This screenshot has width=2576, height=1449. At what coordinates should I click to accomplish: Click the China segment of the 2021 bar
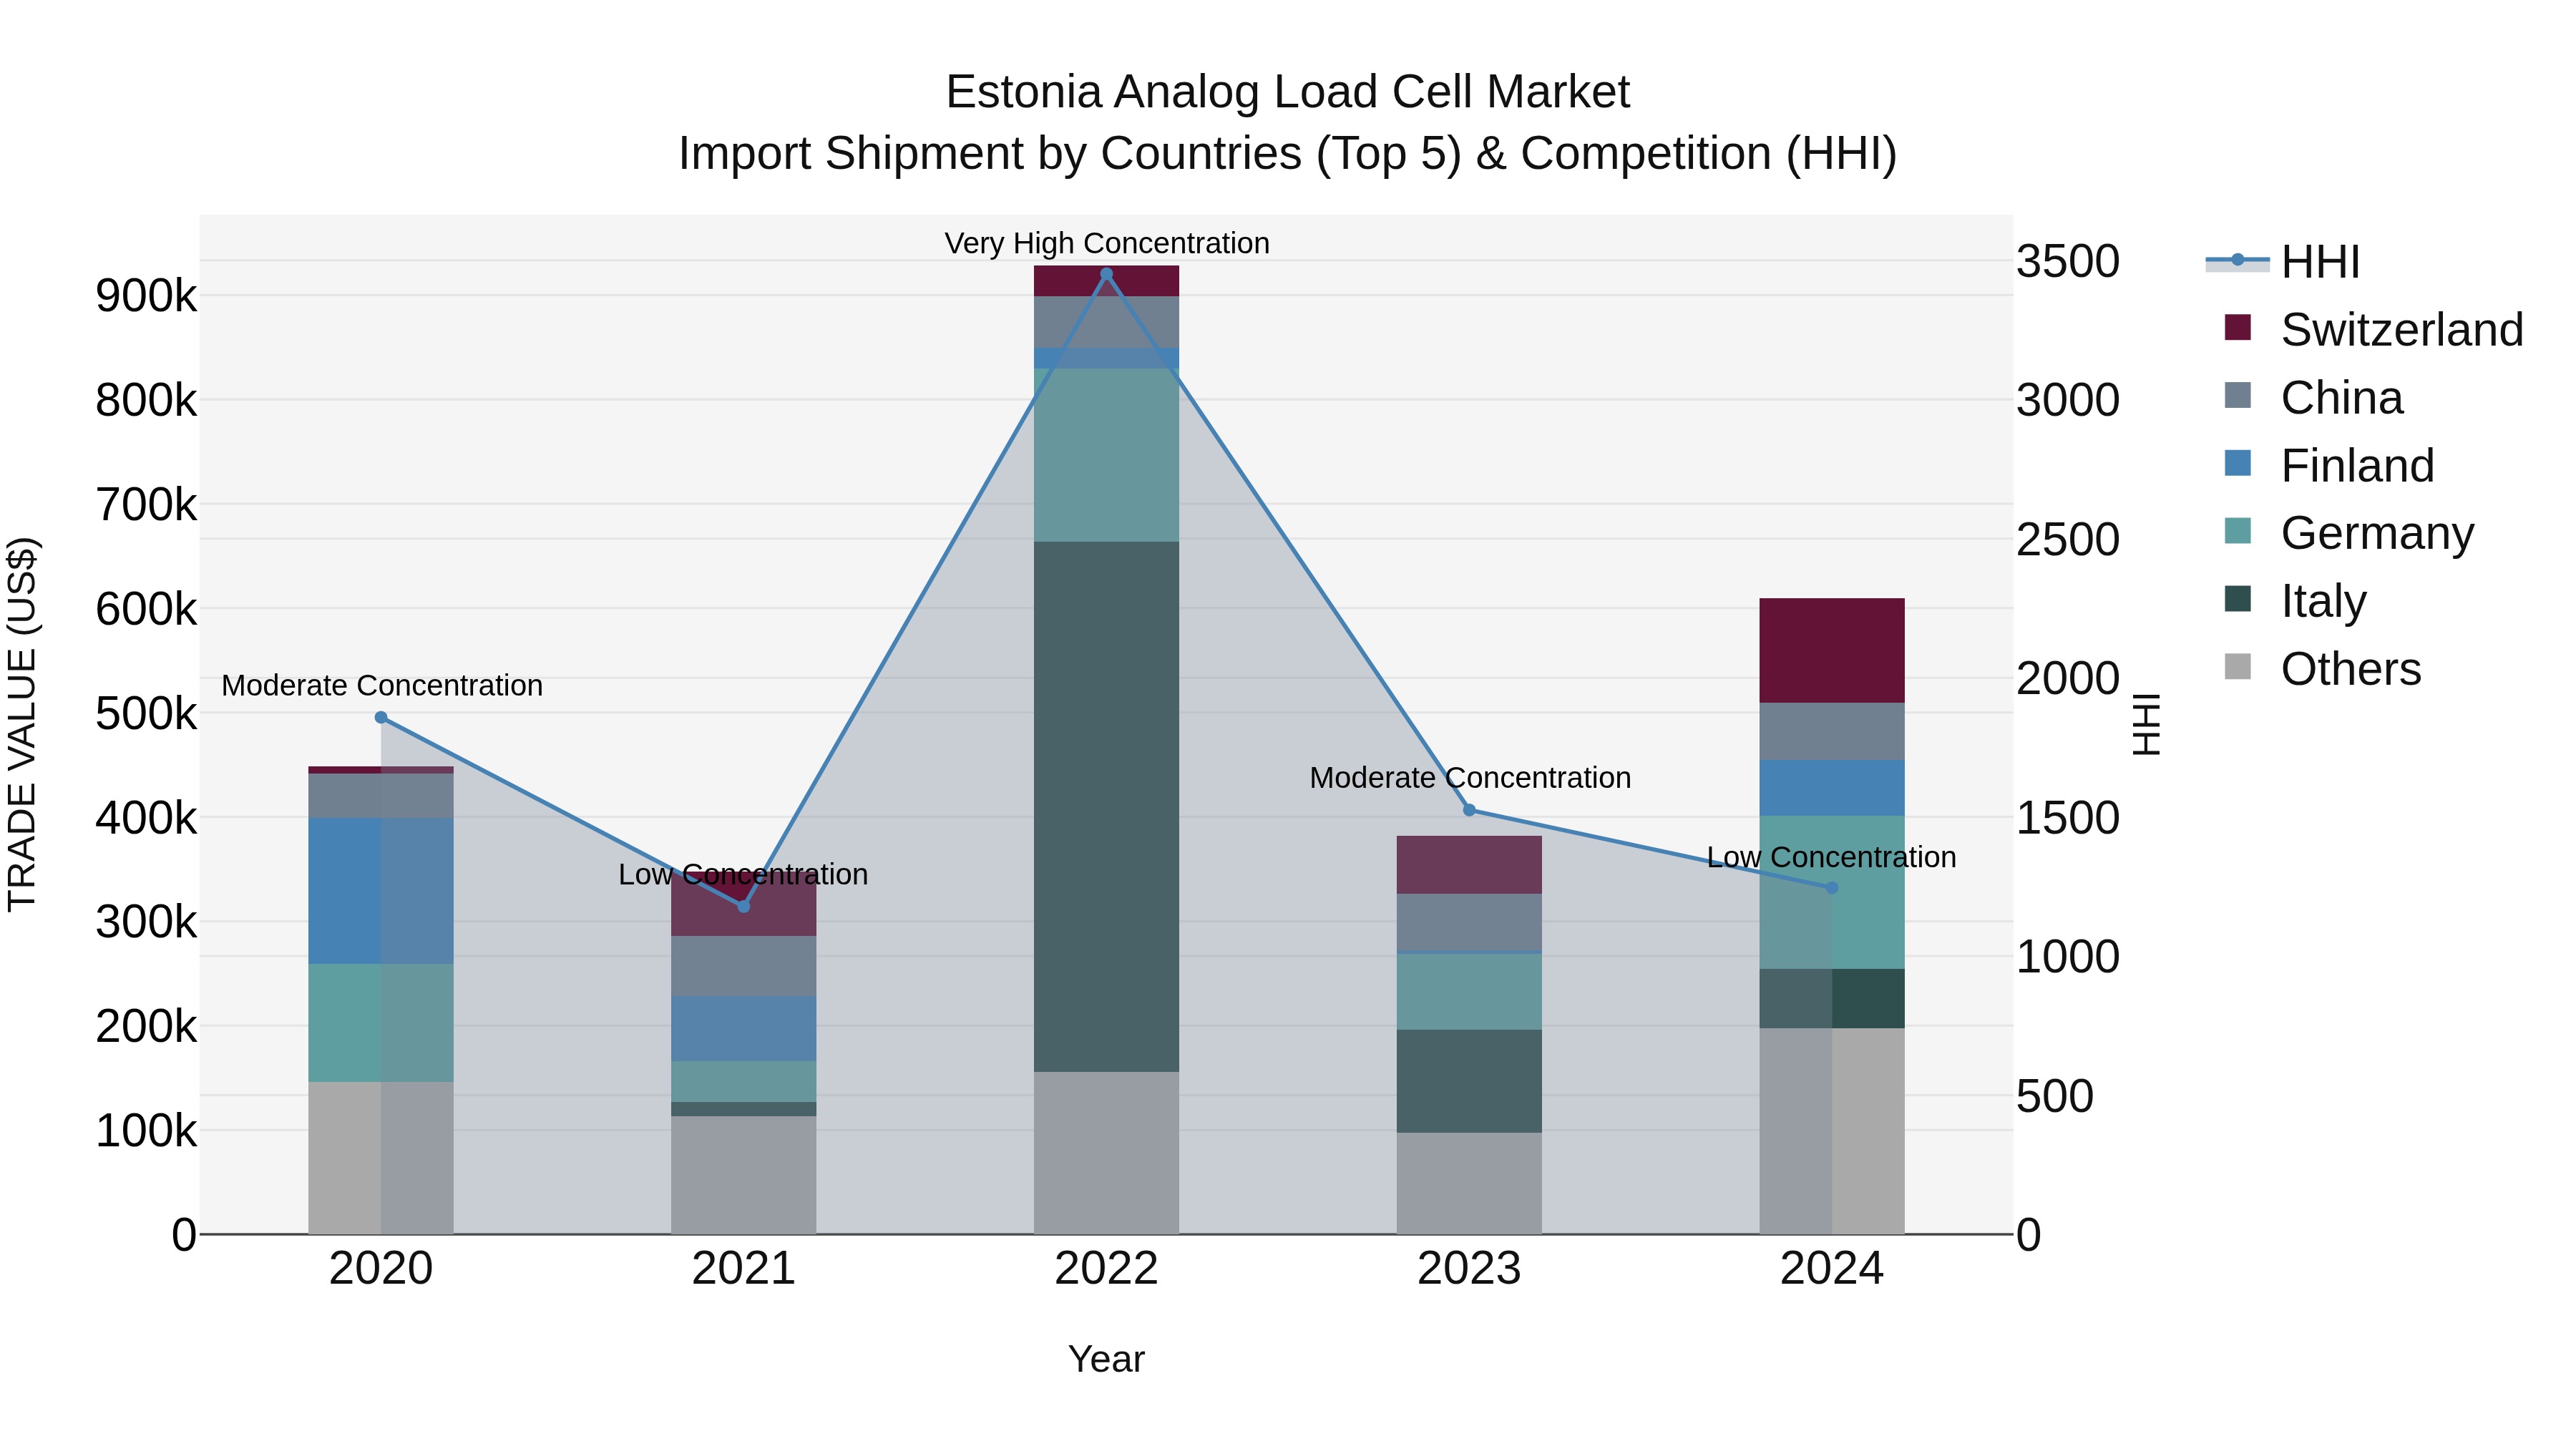744,966
